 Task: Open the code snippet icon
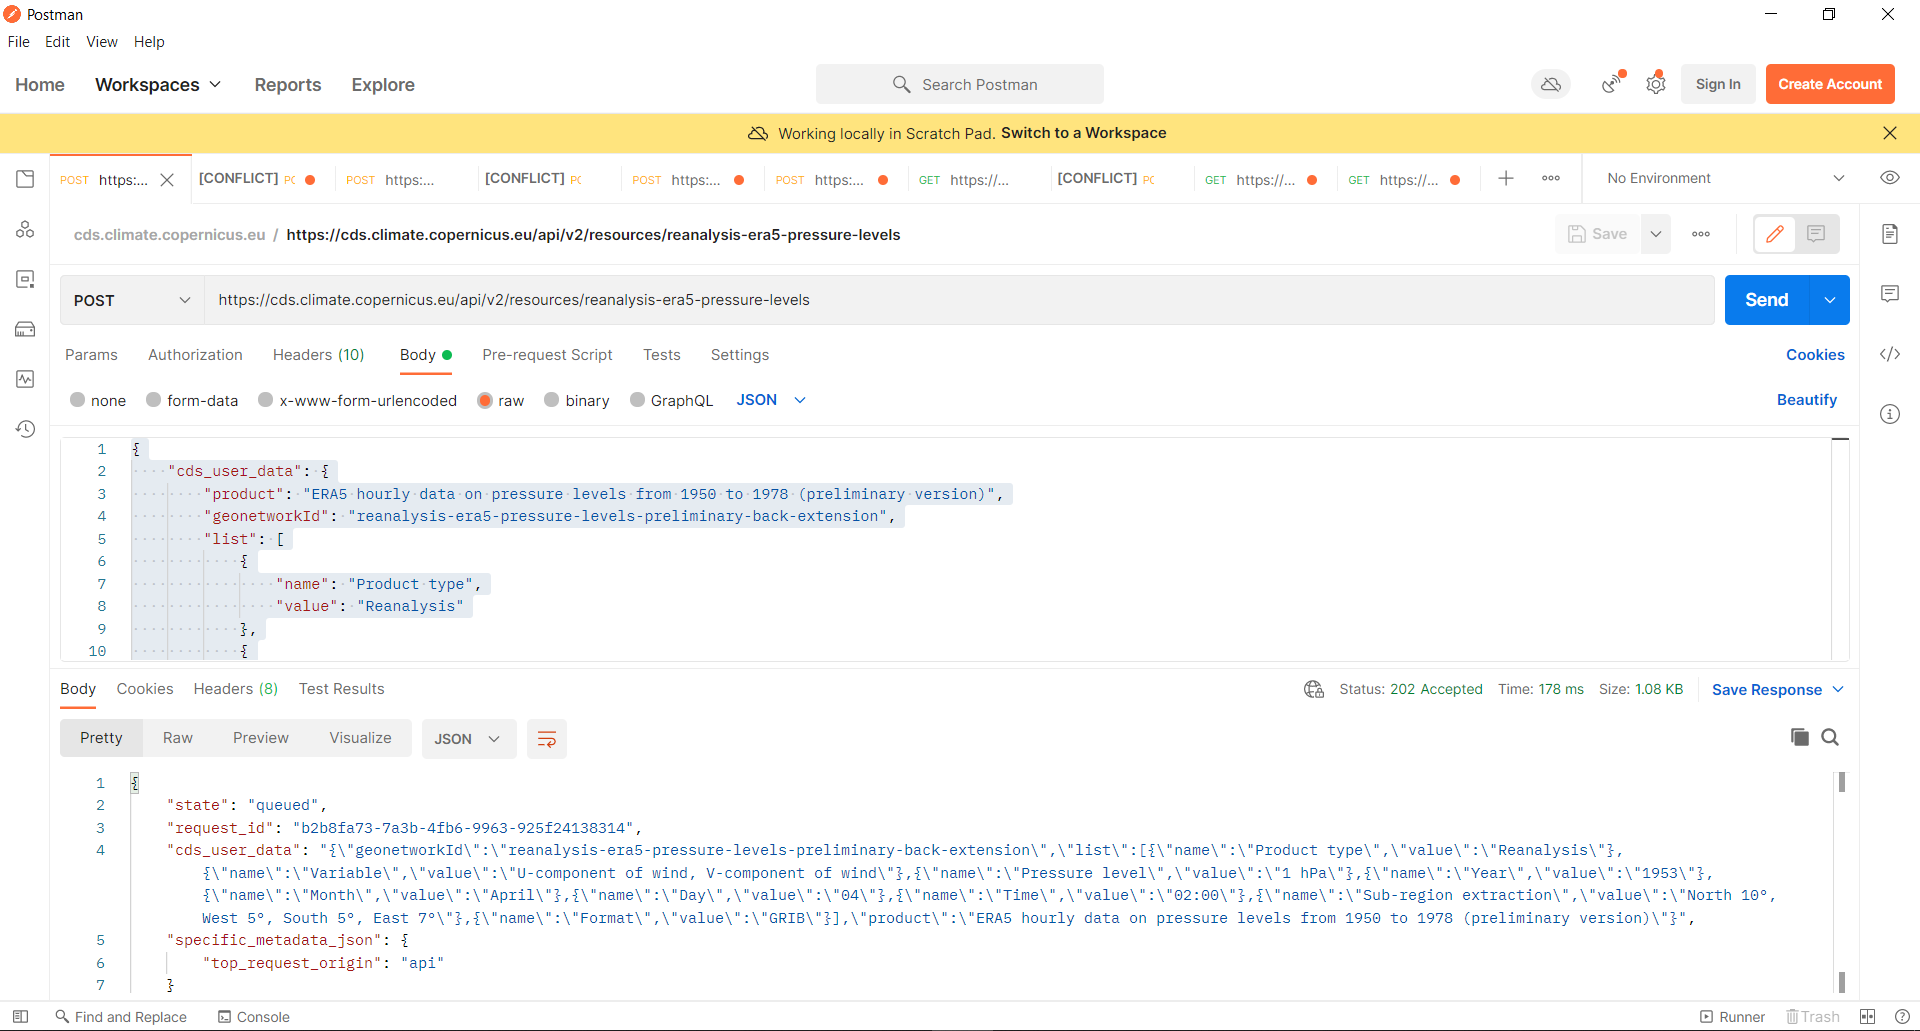coord(1889,354)
